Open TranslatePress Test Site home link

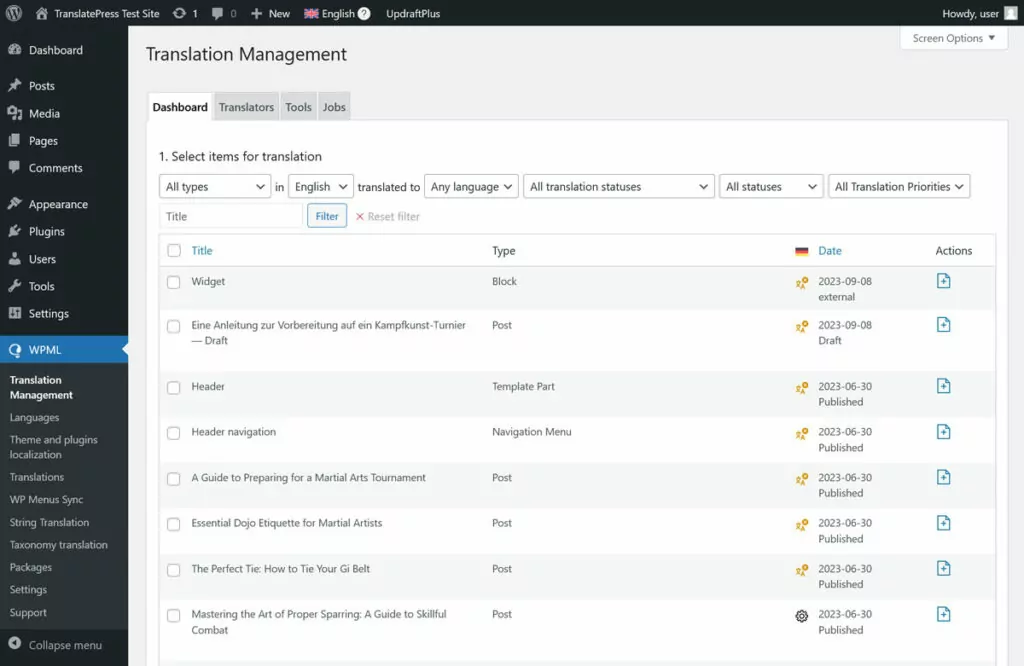point(98,13)
